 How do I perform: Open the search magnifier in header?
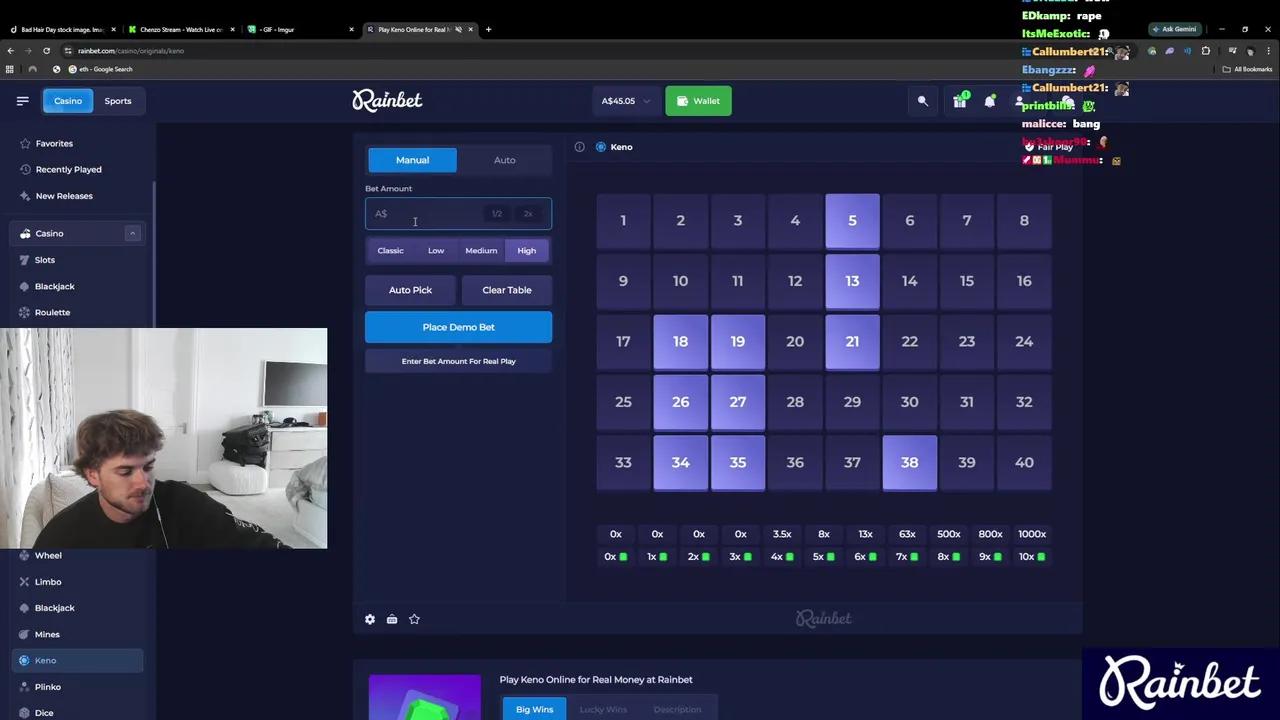(x=922, y=101)
